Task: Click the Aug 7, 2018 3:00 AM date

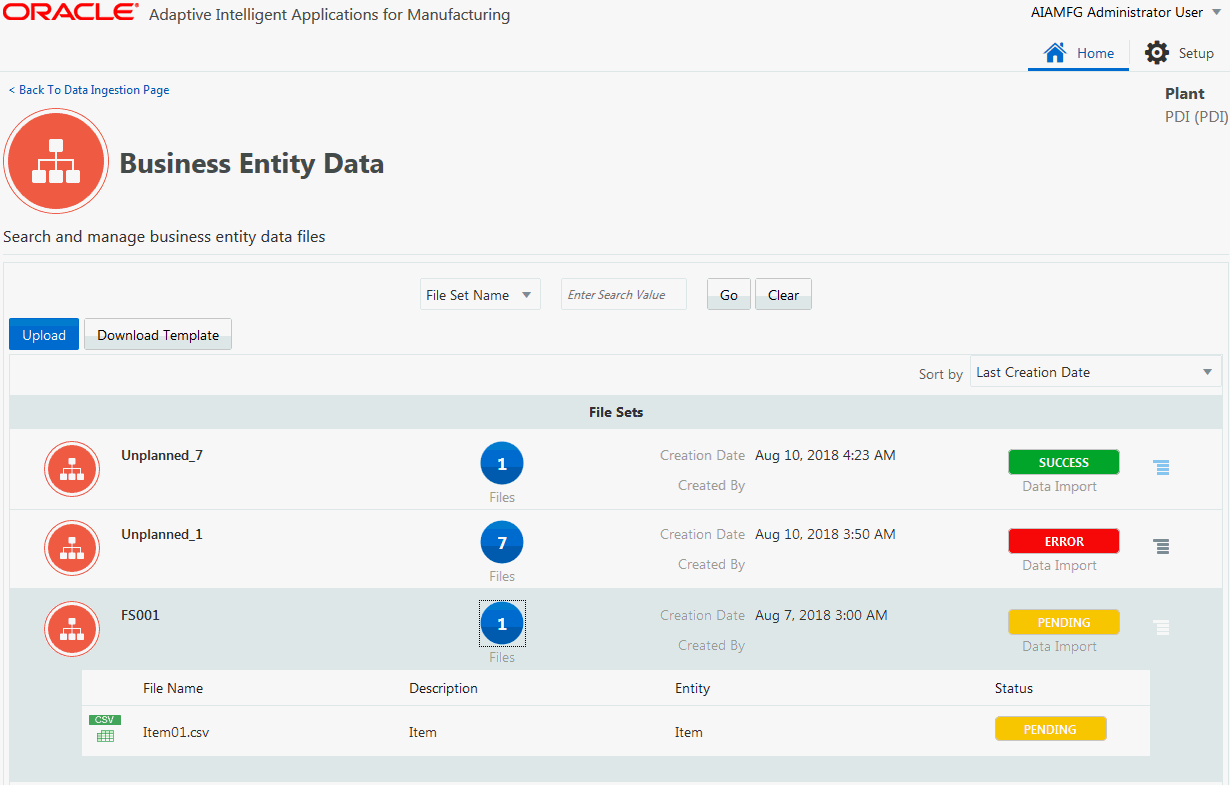Action: [x=821, y=615]
